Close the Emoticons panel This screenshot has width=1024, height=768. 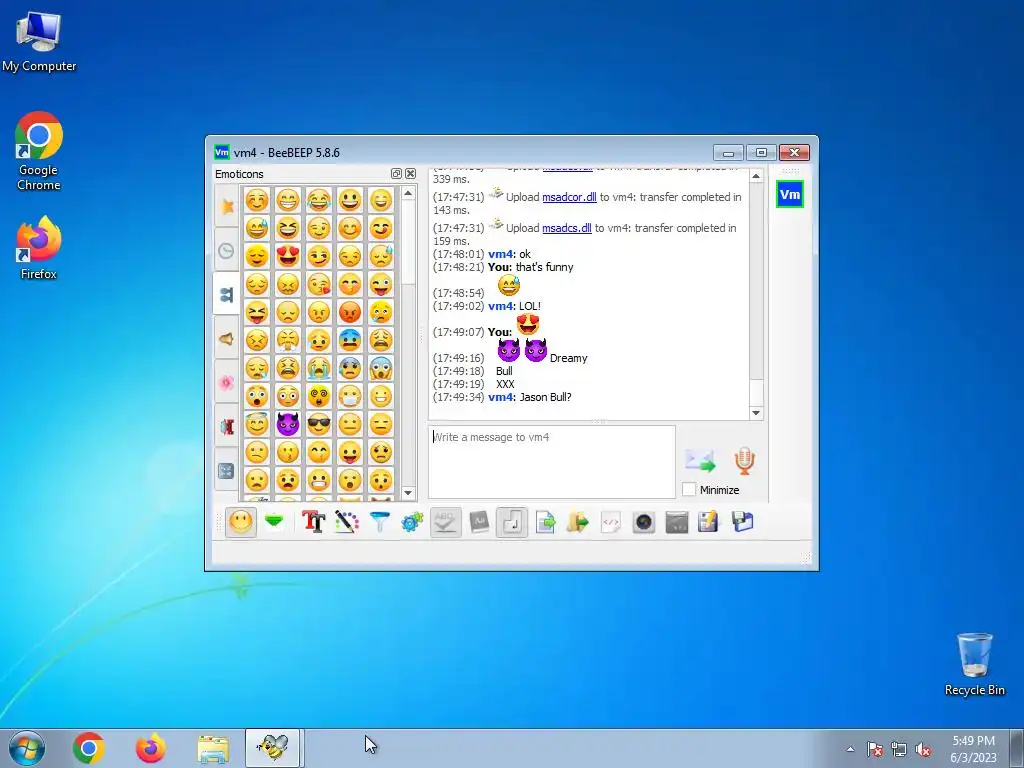click(x=410, y=174)
